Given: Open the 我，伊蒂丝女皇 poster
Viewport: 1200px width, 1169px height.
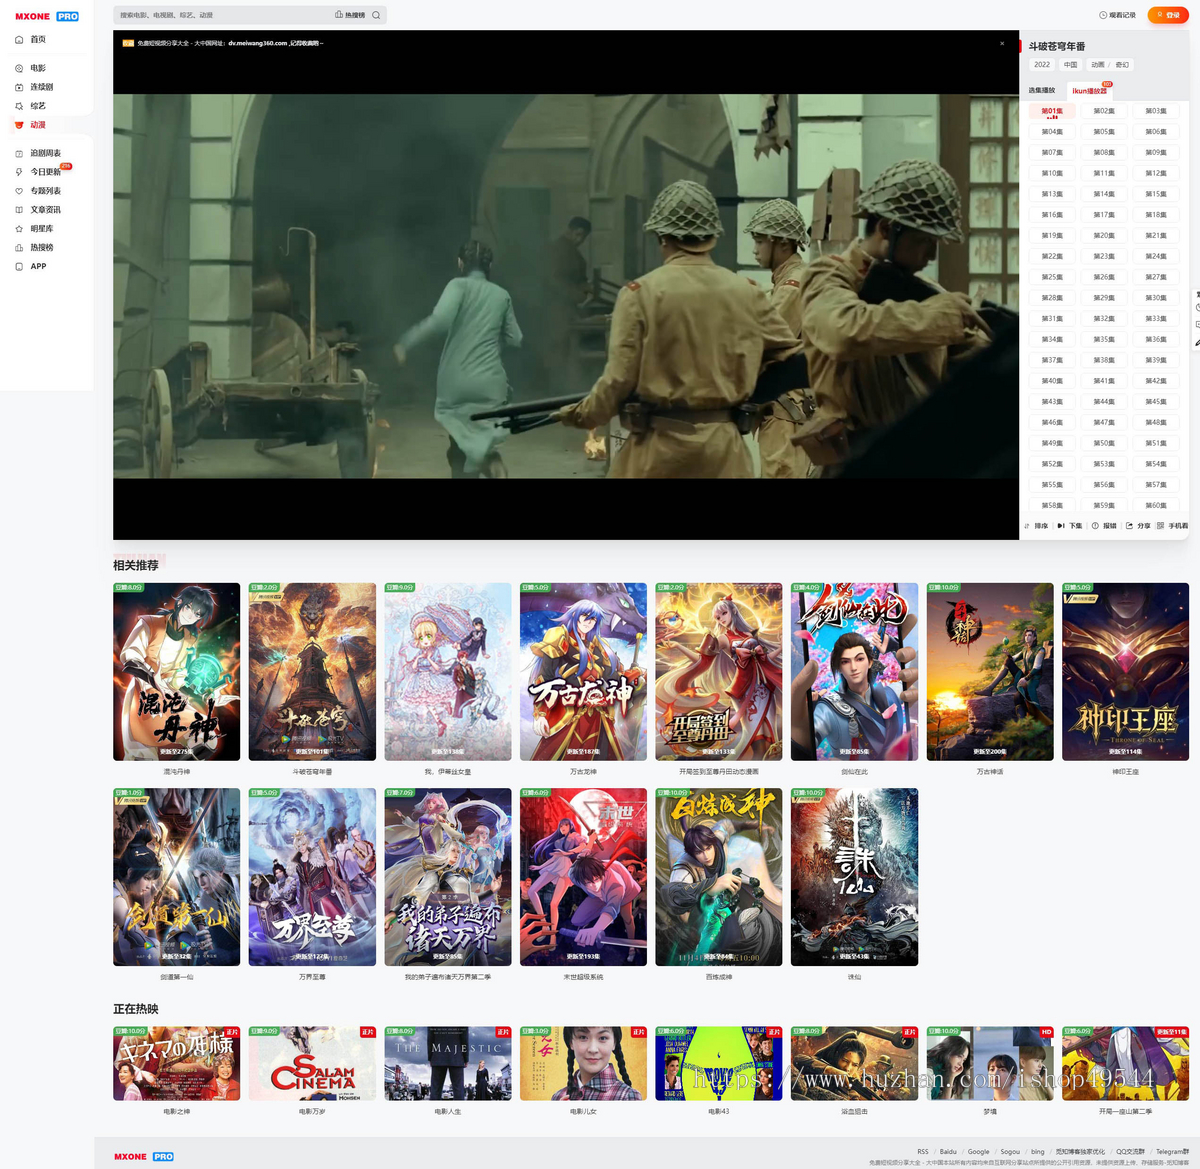Looking at the screenshot, I should pos(448,672).
